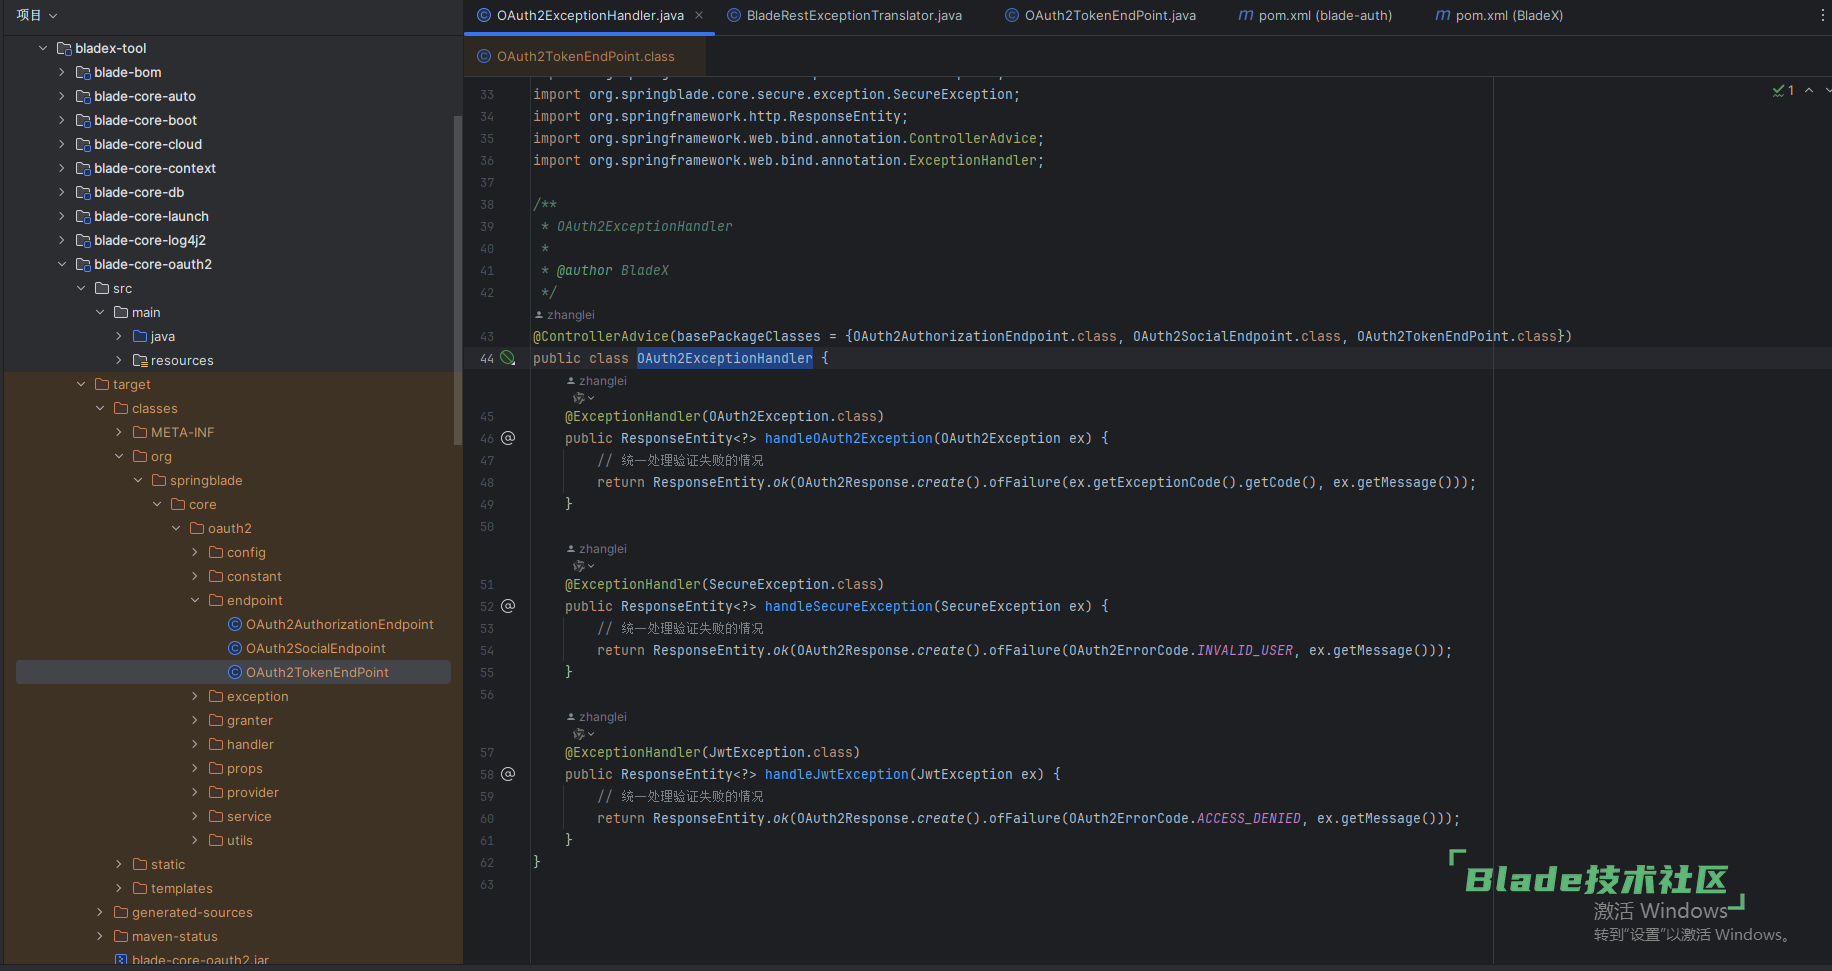
Task: Click the zhanglei author hint above handleJwtException
Action: (x=597, y=717)
